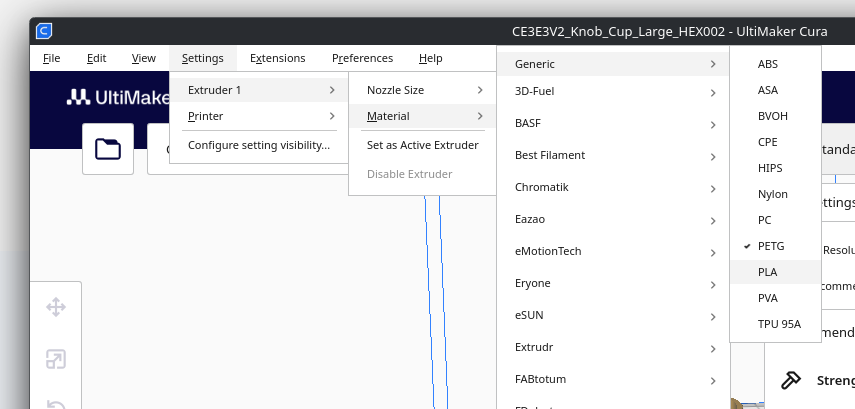This screenshot has width=855, height=409.
Task: Click the Strength wrench icon
Action: 790,380
